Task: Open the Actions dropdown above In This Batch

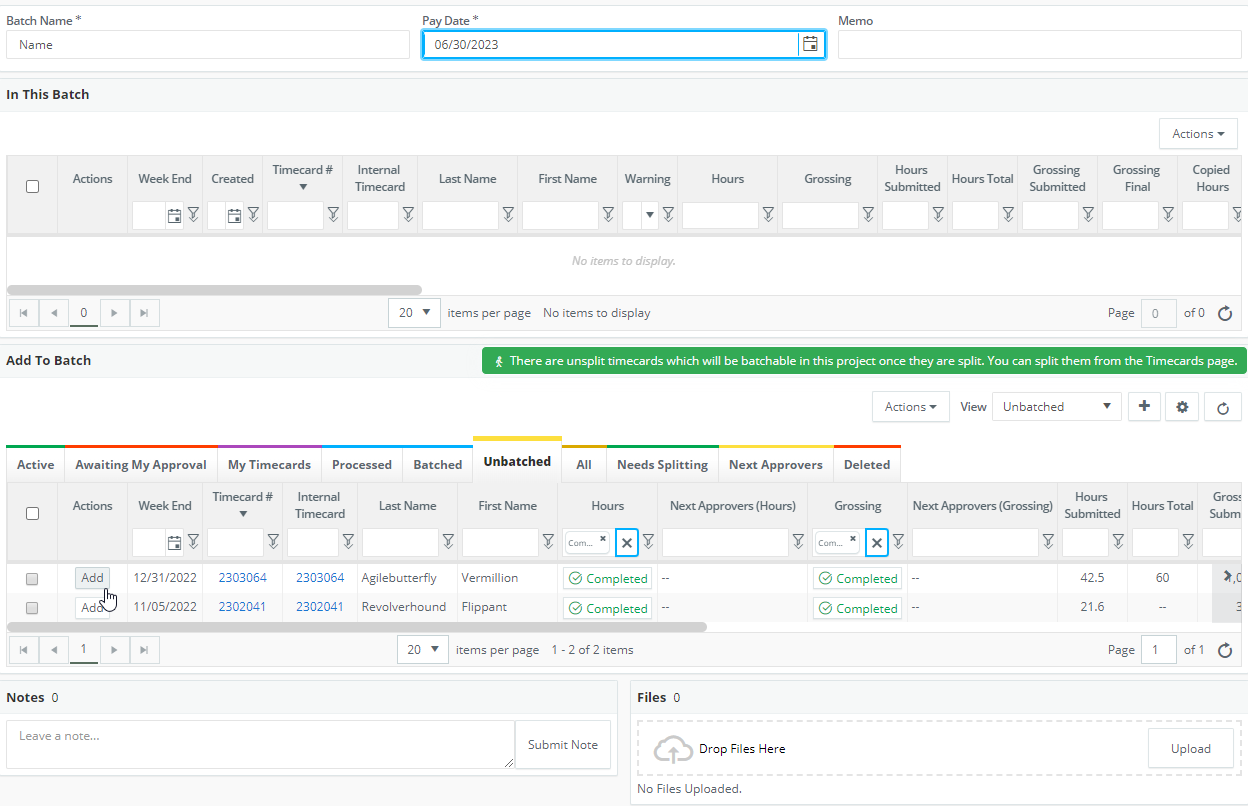Action: pos(1198,133)
